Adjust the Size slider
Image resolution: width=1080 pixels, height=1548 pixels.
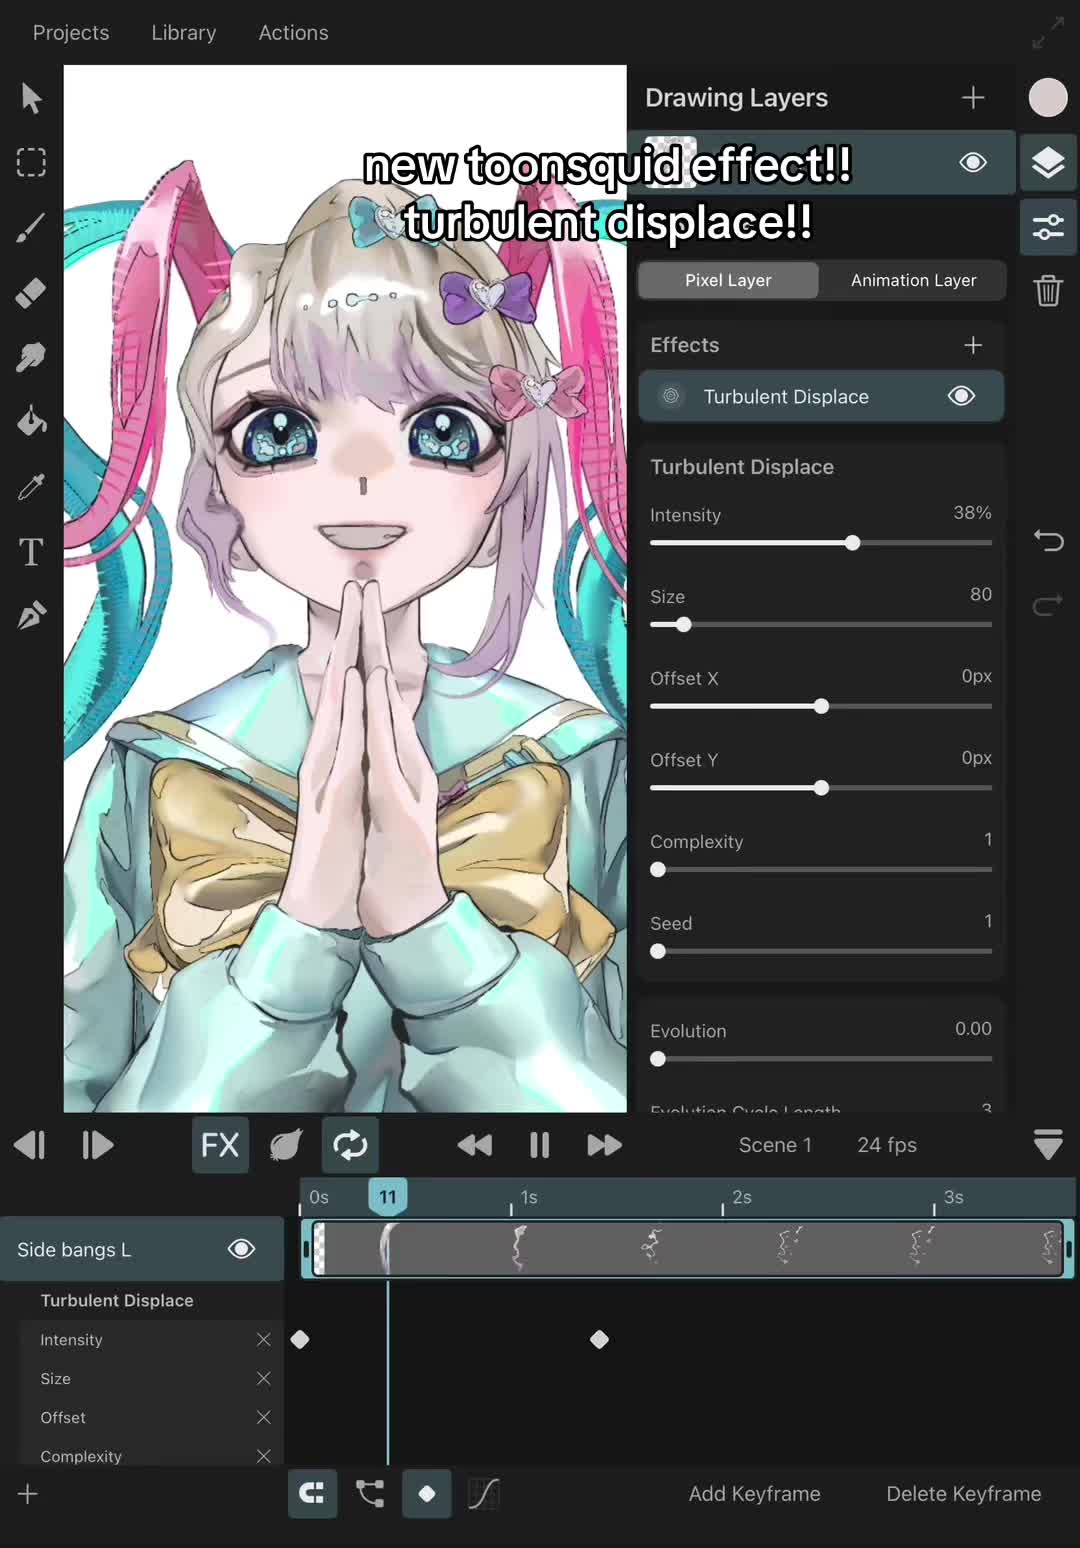(684, 625)
